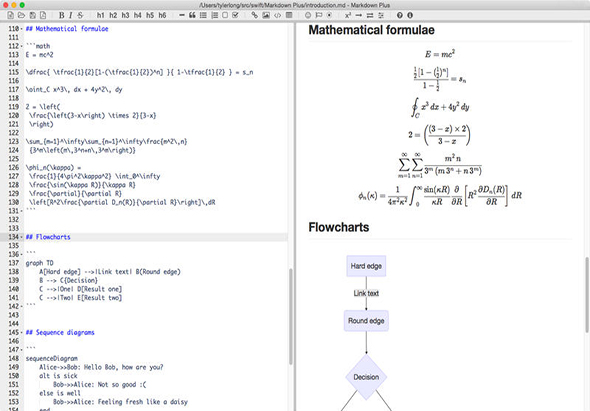Insert heading level h4
The image size is (590, 411).
pyautogui.click(x=138, y=15)
